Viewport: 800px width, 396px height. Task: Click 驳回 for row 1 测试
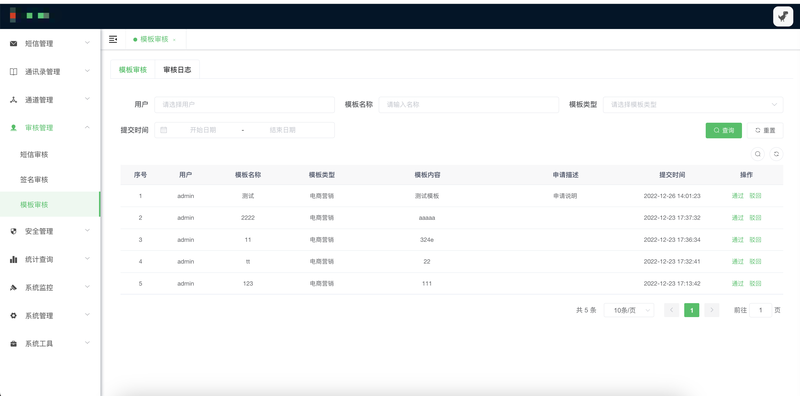click(755, 196)
